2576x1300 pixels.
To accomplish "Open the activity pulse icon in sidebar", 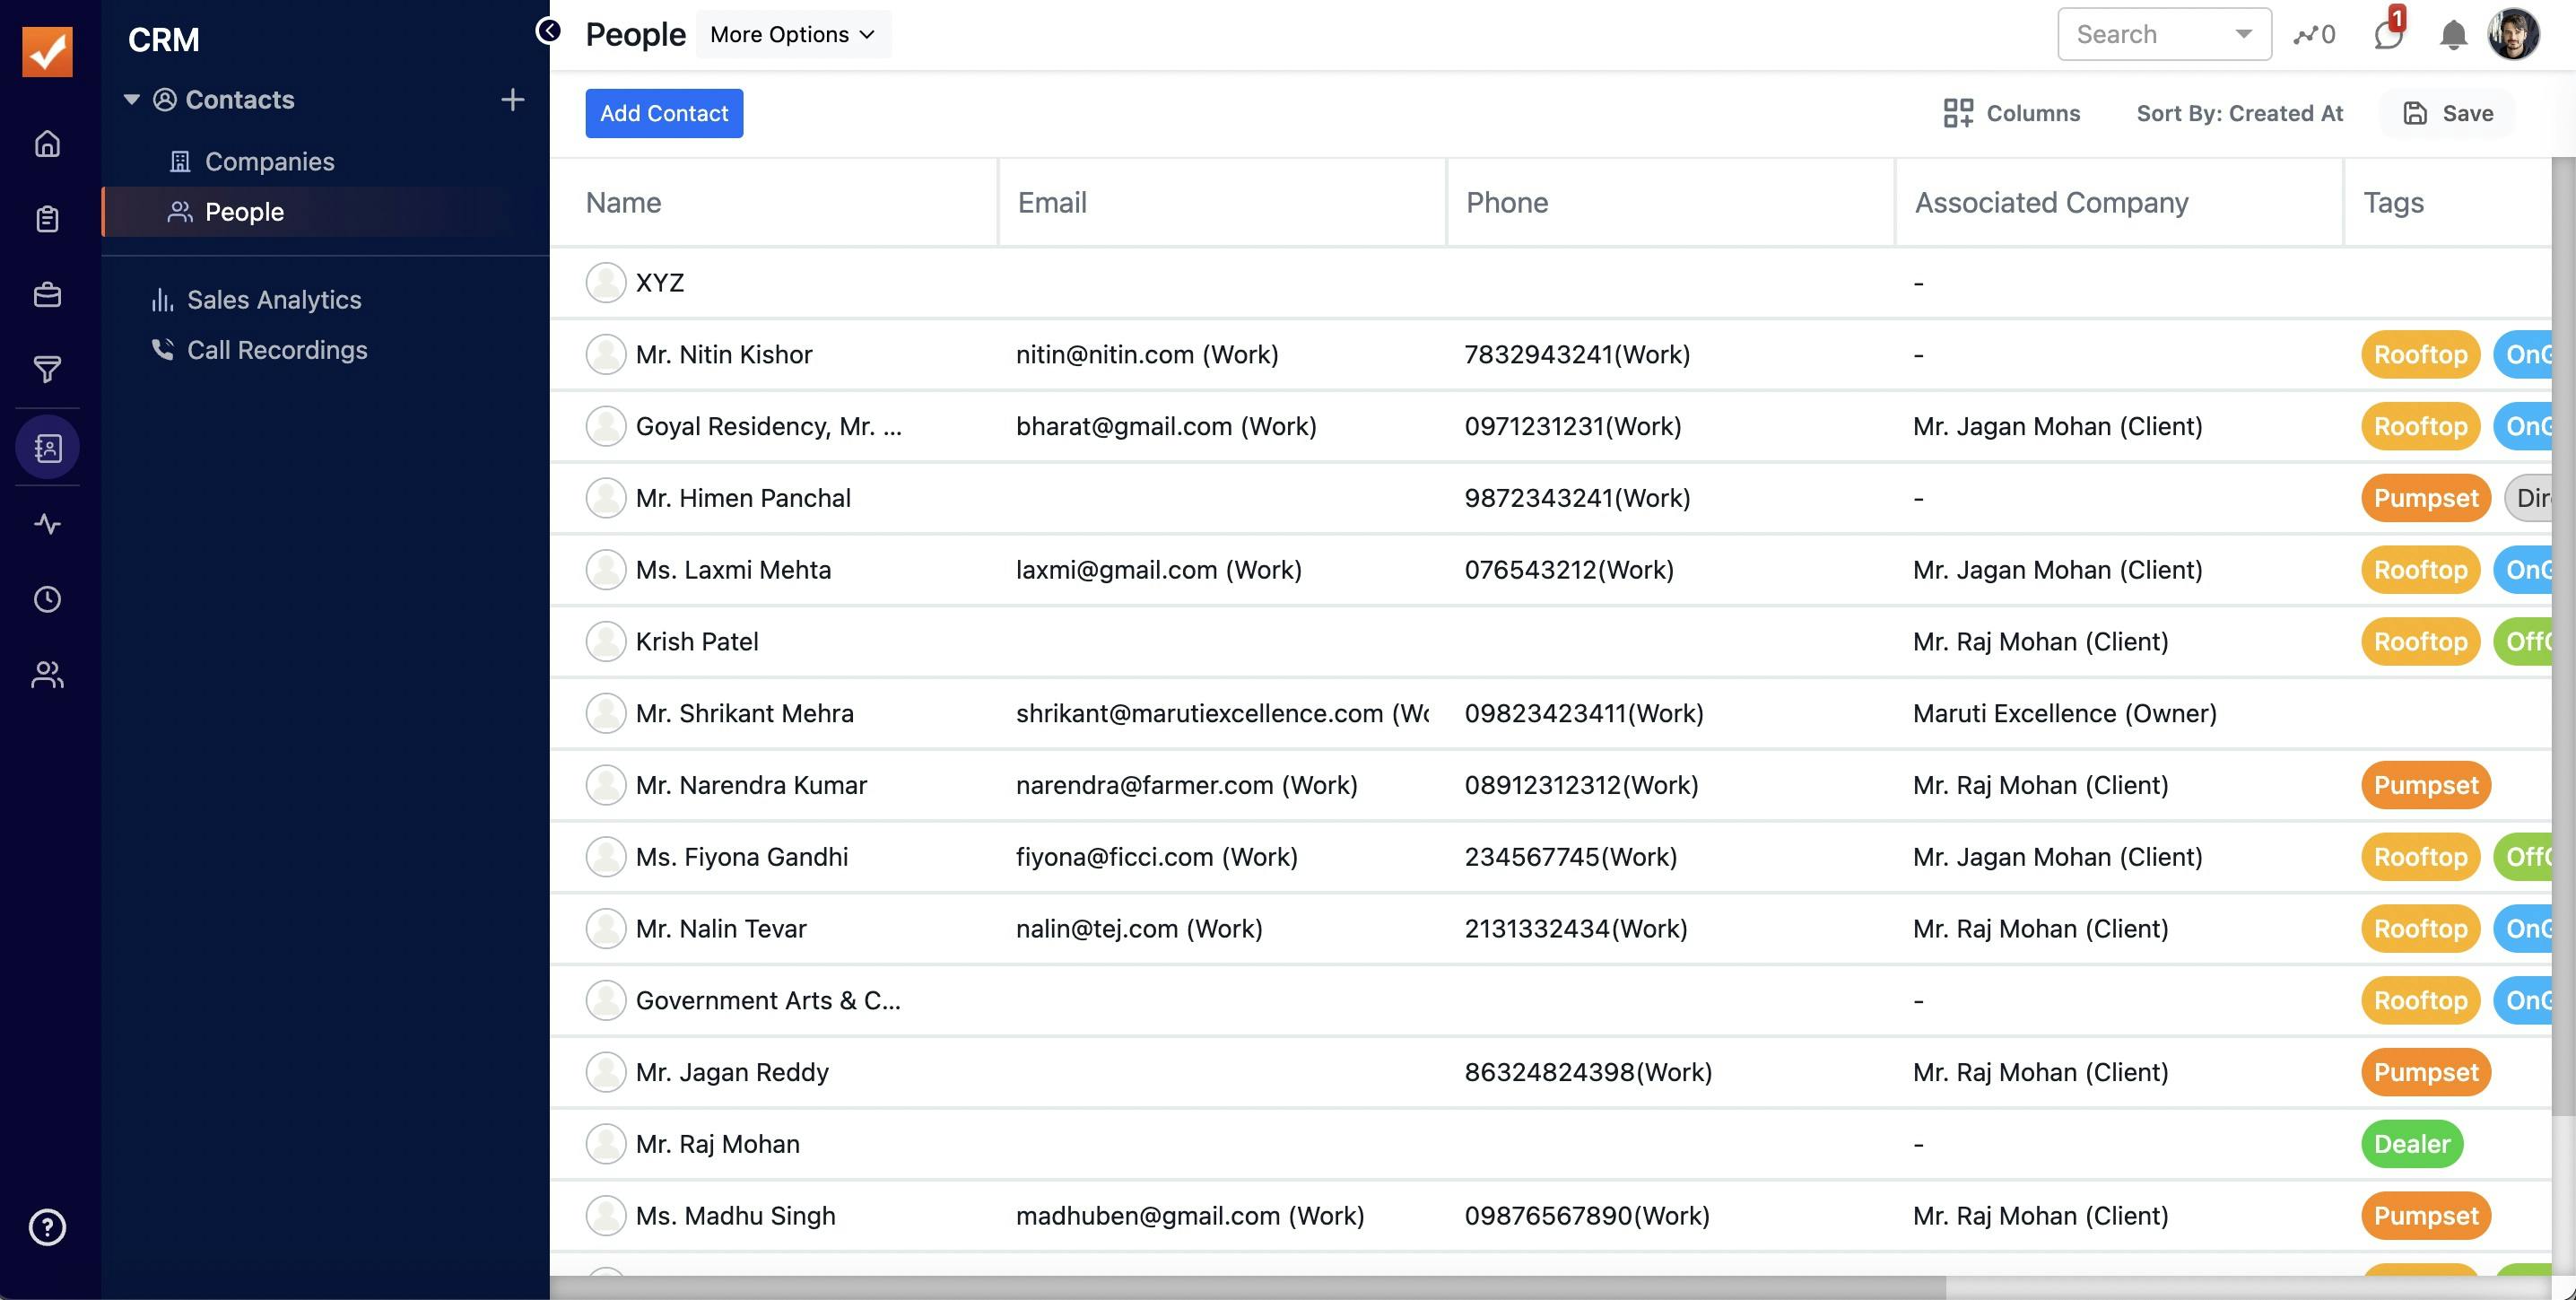I will pyautogui.click(x=47, y=524).
